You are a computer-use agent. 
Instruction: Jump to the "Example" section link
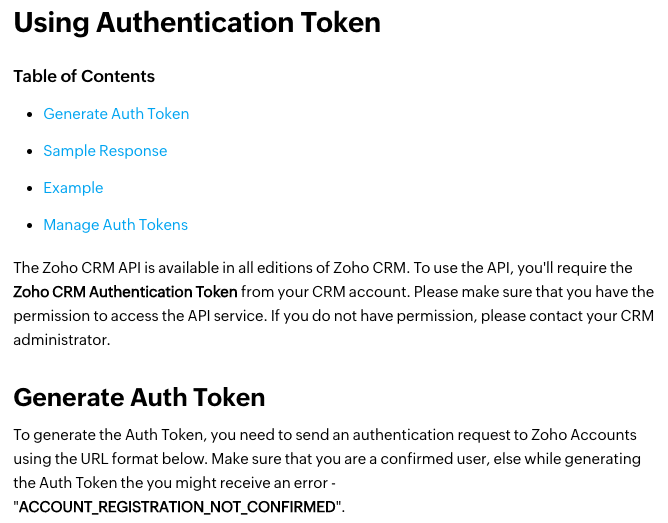point(73,188)
